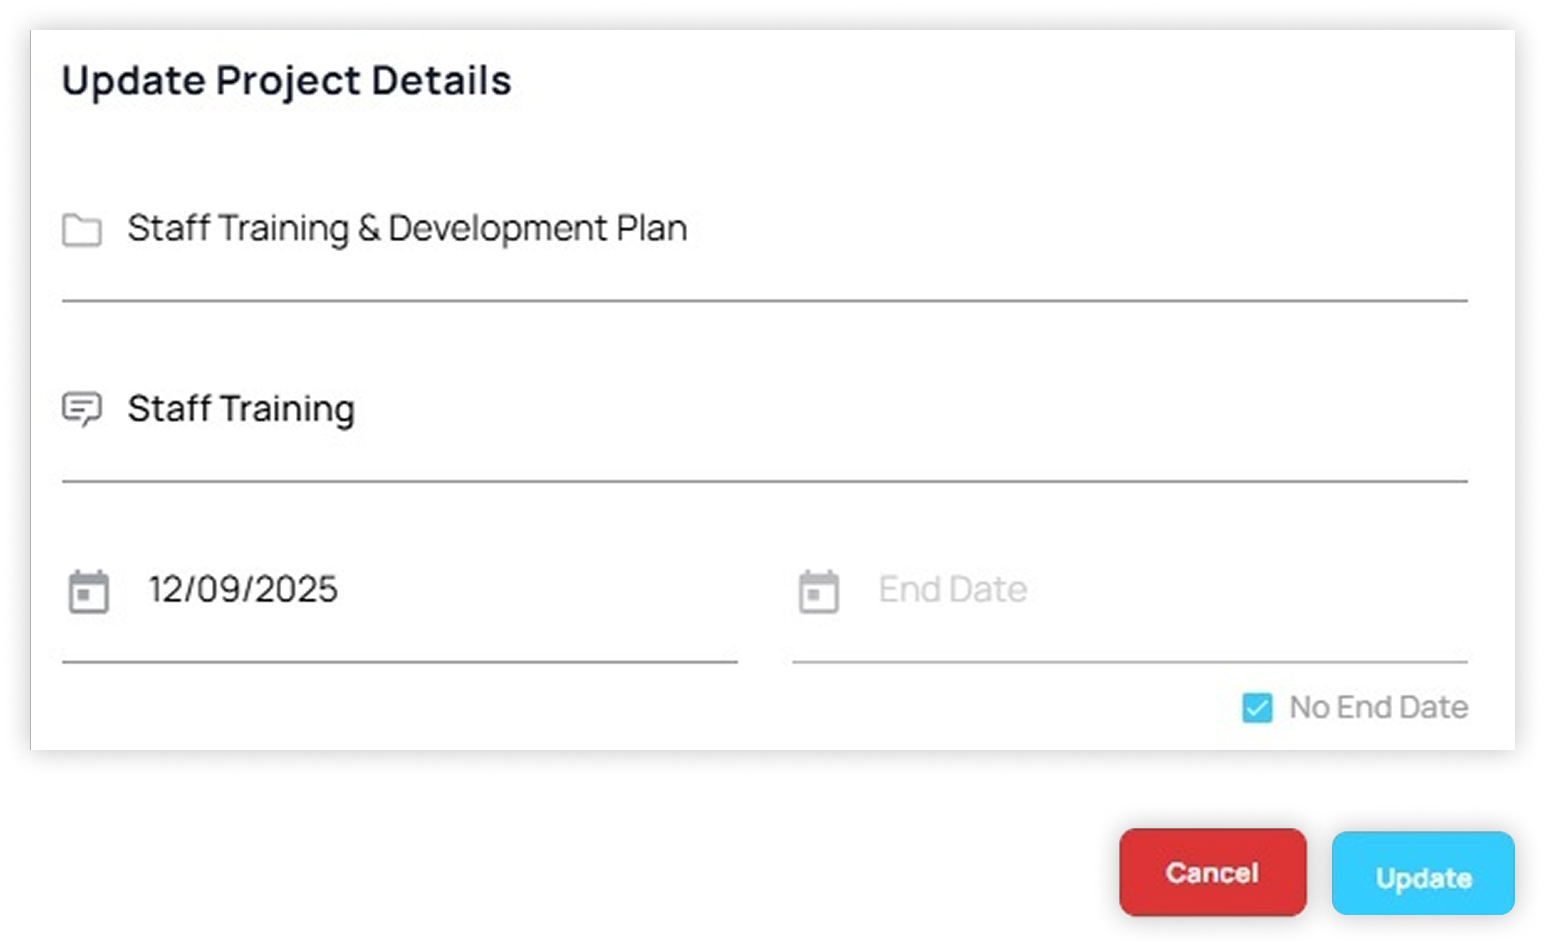Click the word 'Plan' in project name
The width and height of the screenshot is (1545, 948).
point(651,229)
